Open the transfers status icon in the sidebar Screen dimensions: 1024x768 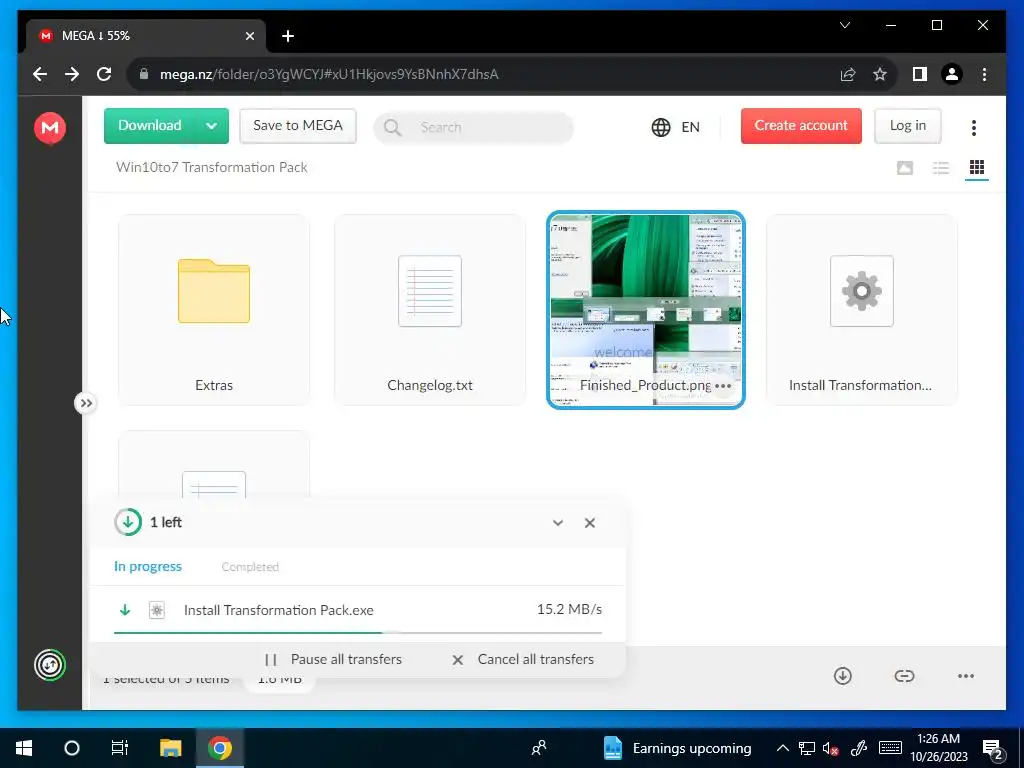50,665
